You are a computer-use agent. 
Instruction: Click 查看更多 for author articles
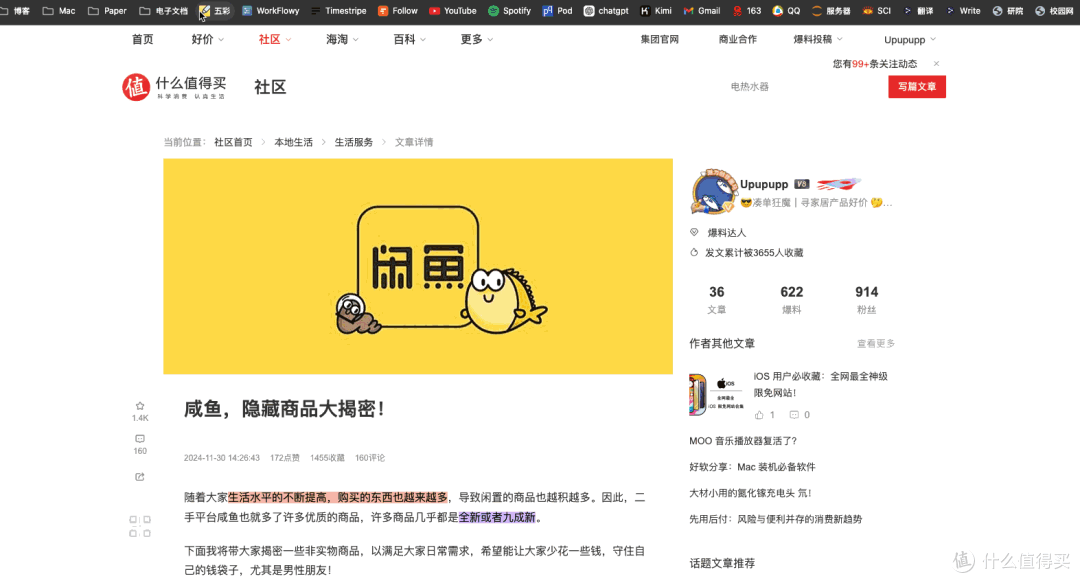tap(875, 343)
